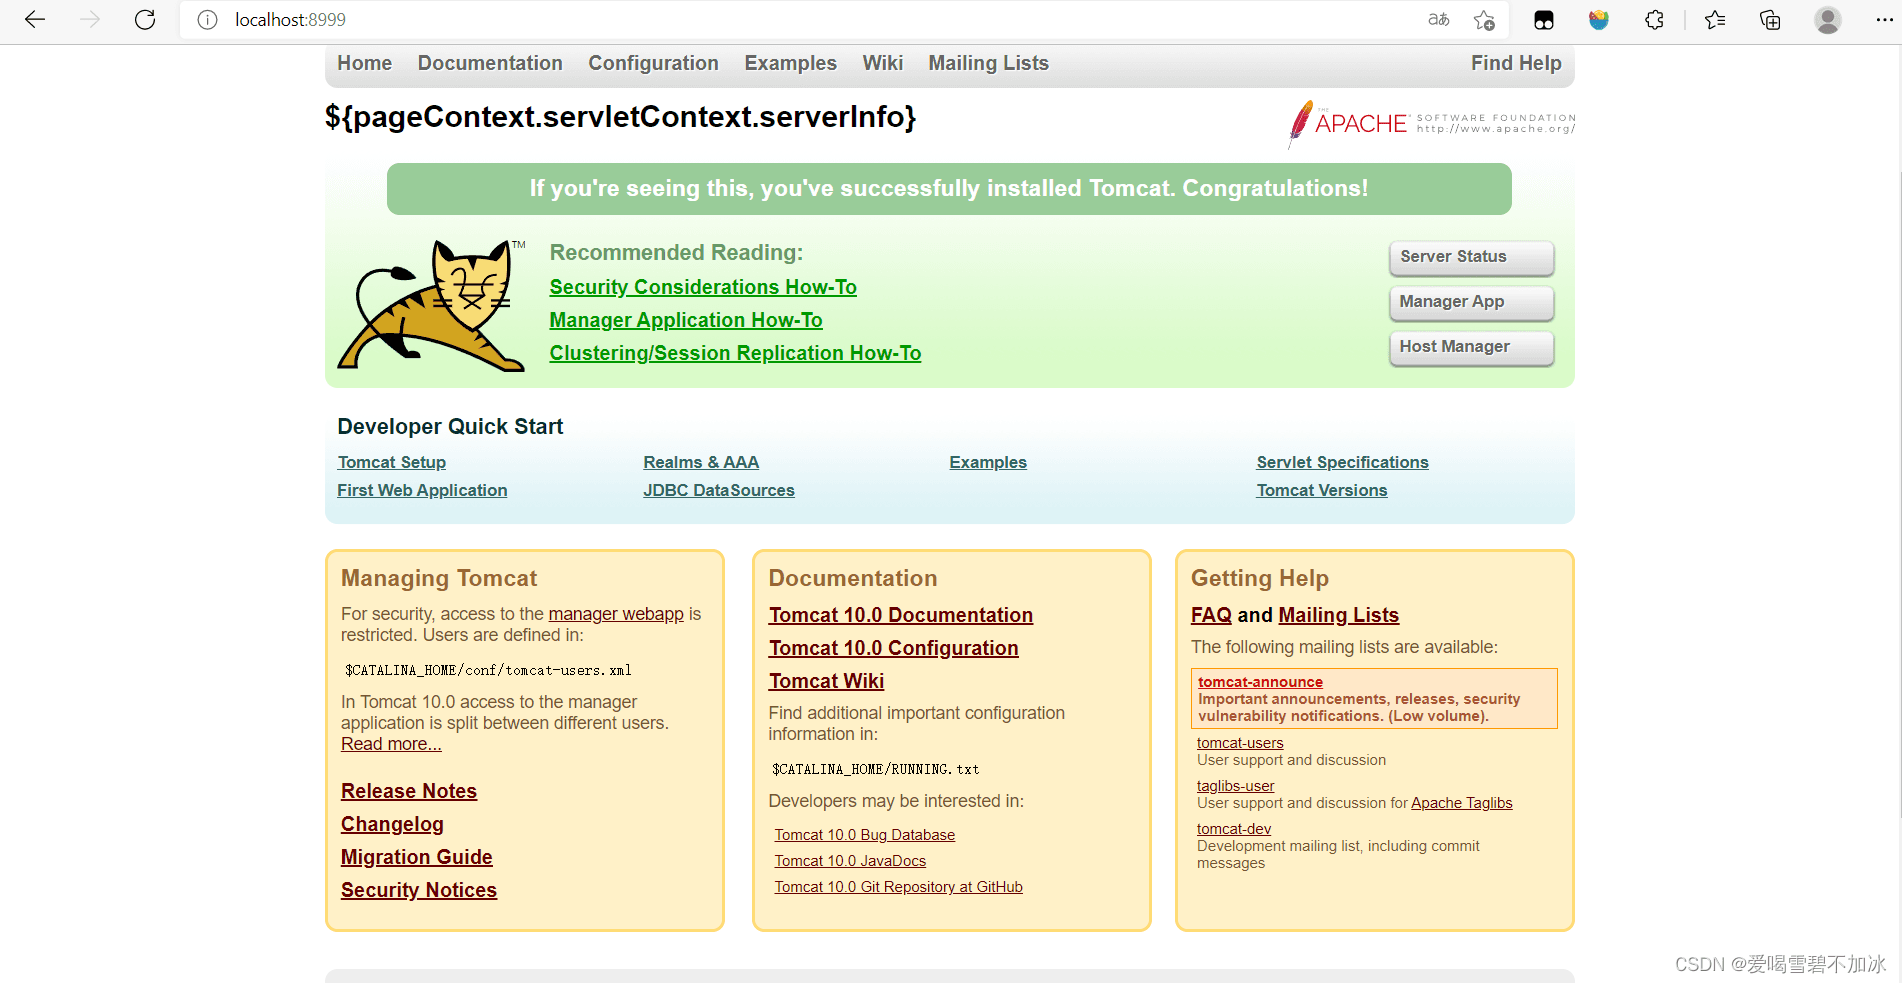Click the address bar URL field
1902x983 pixels.
(x=800, y=20)
